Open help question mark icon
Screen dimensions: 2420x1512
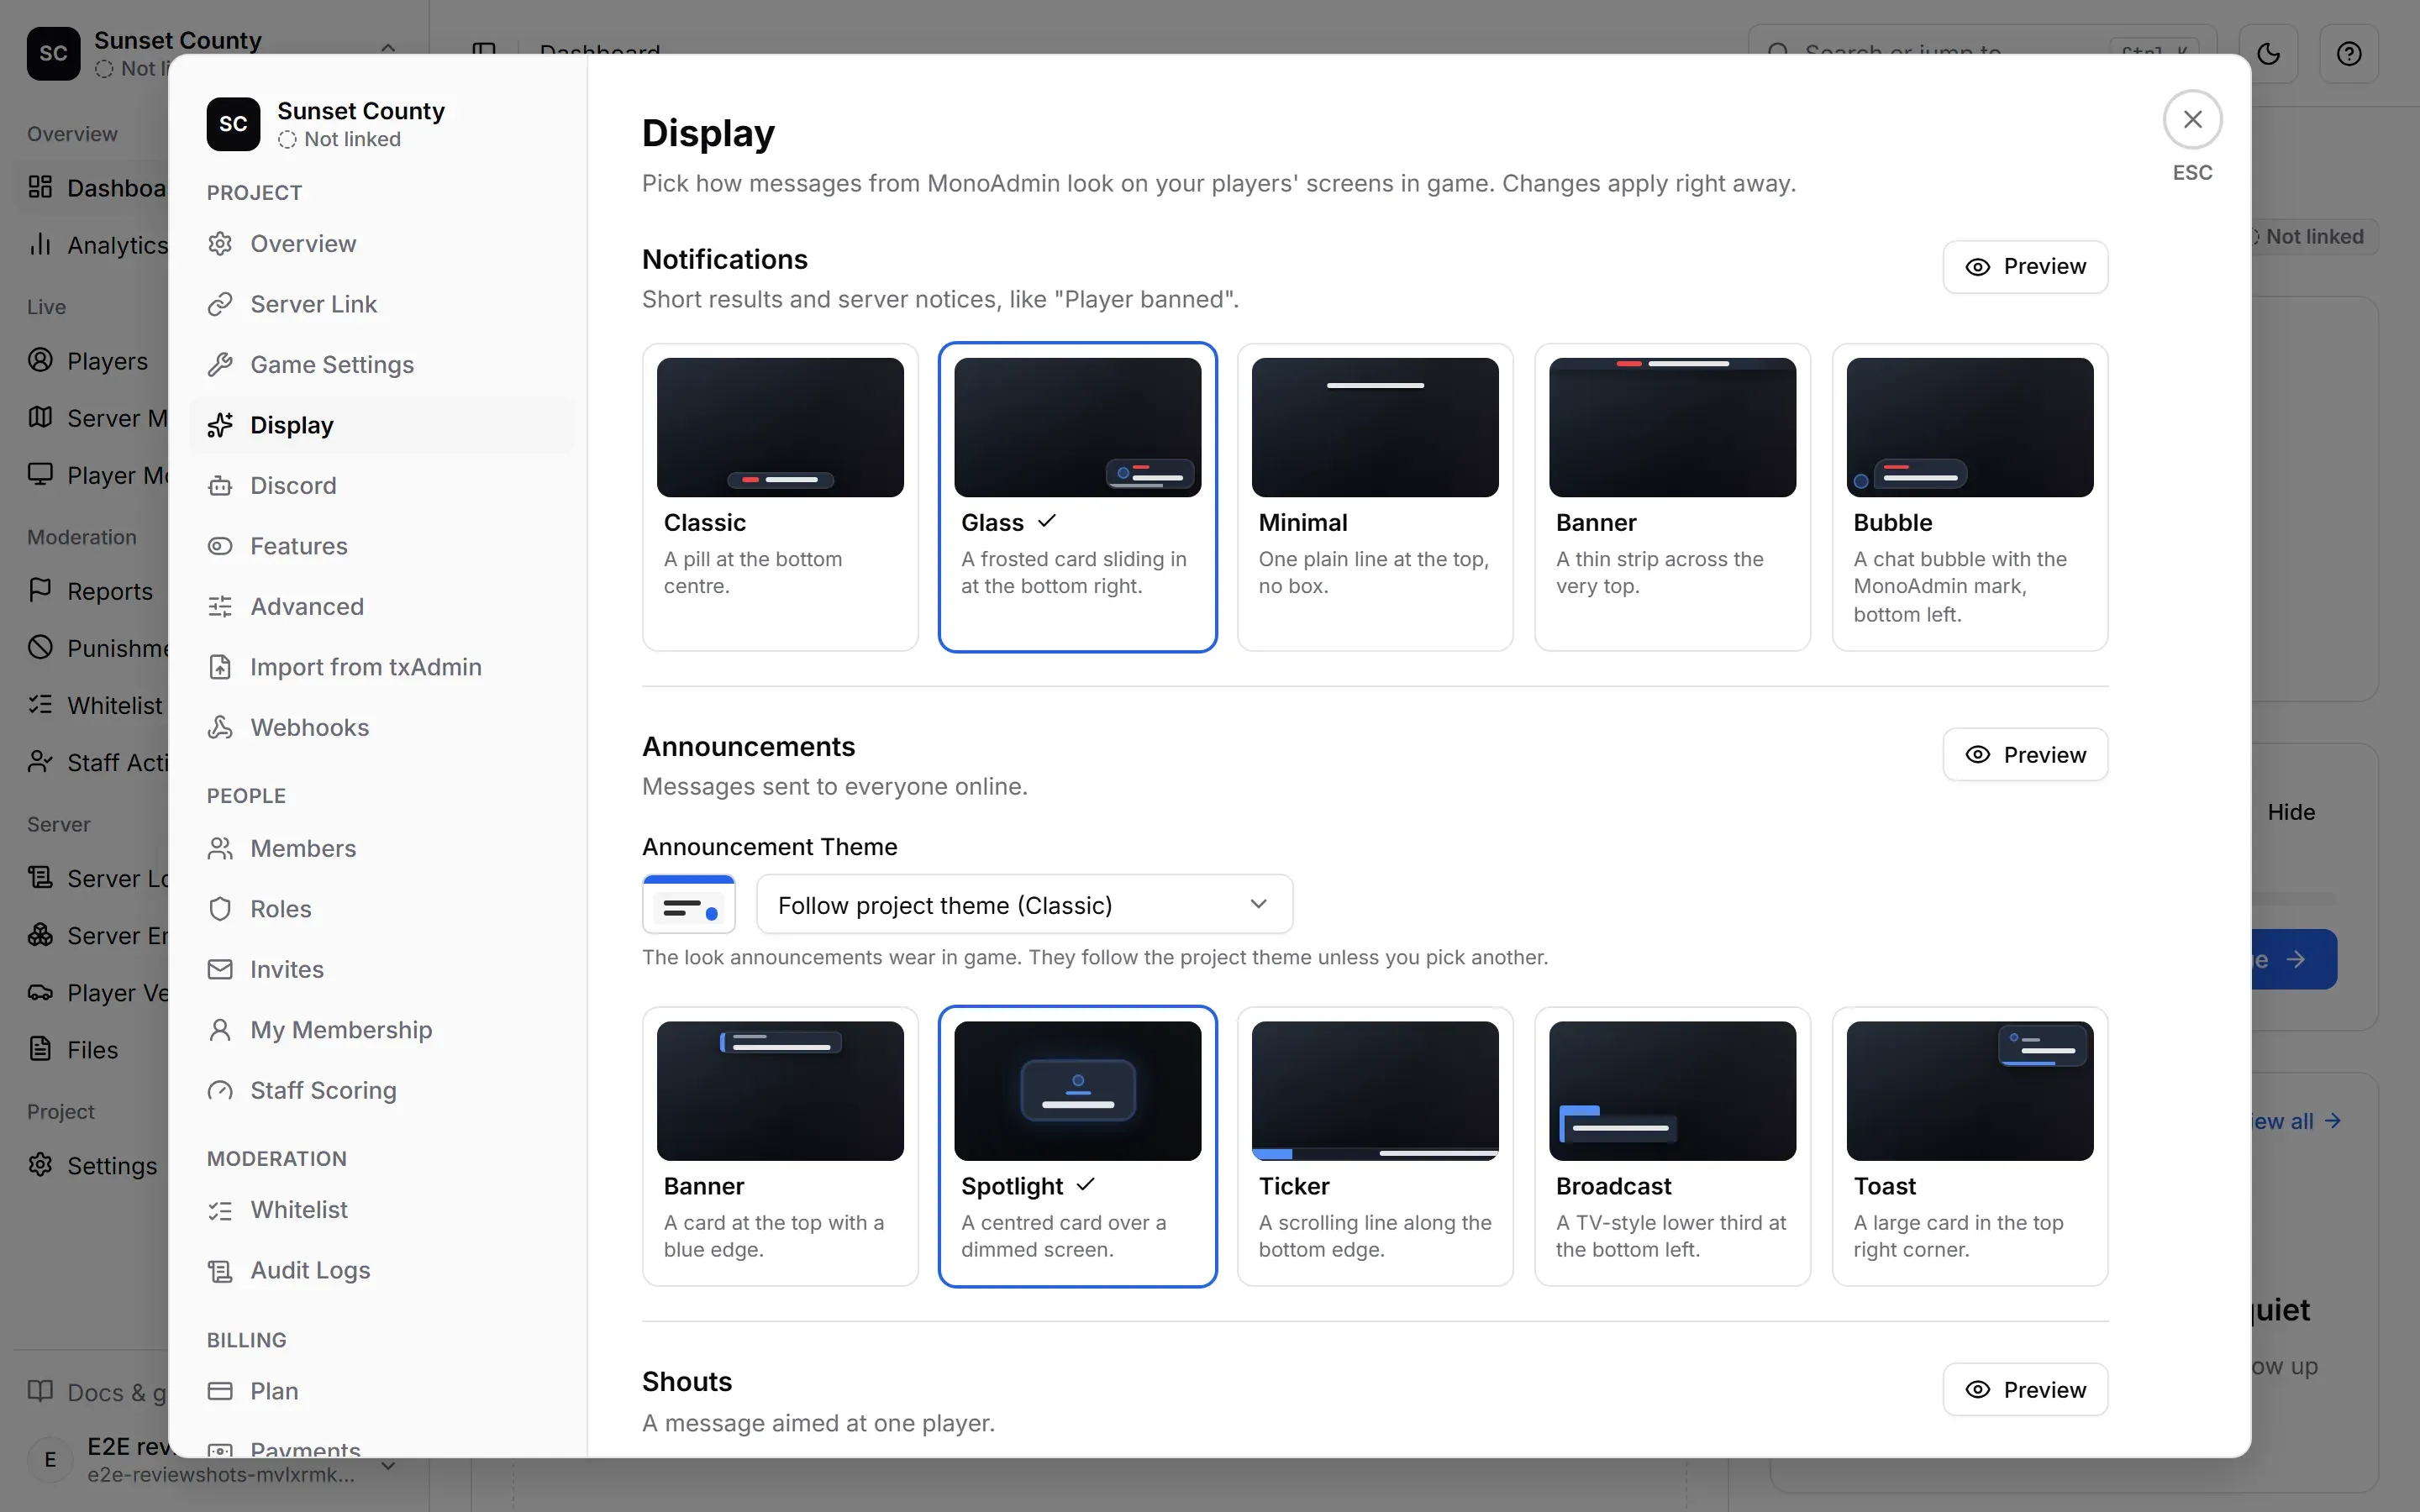point(2349,53)
